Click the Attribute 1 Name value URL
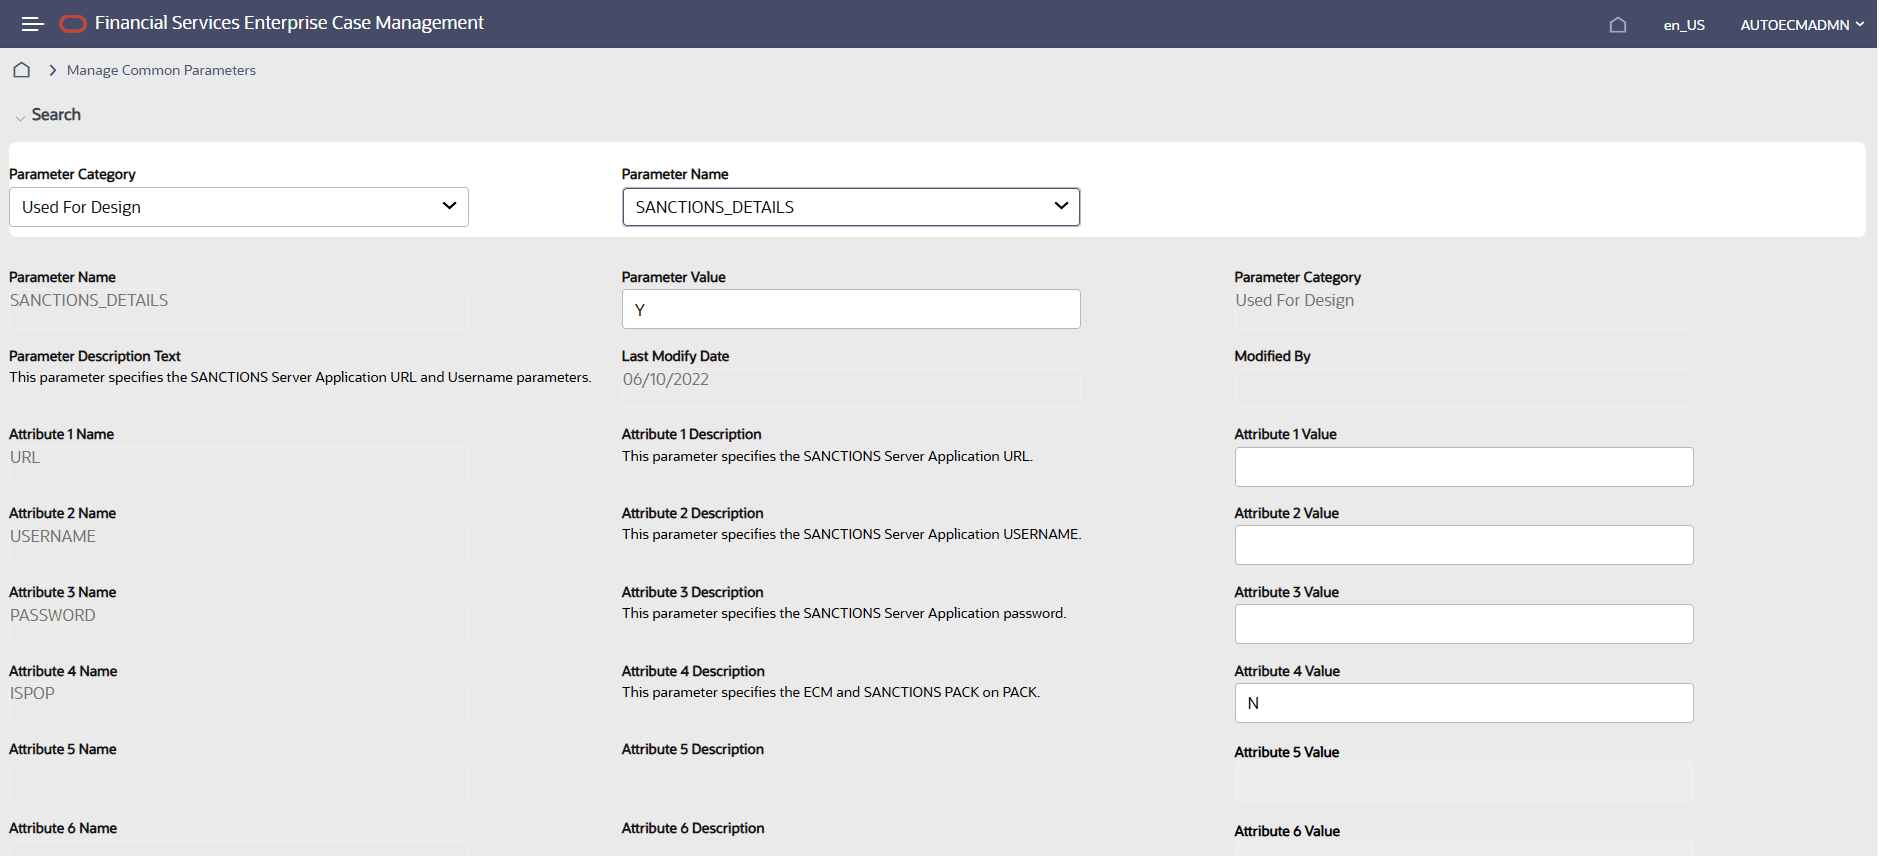The height and width of the screenshot is (856, 1879). pos(25,458)
